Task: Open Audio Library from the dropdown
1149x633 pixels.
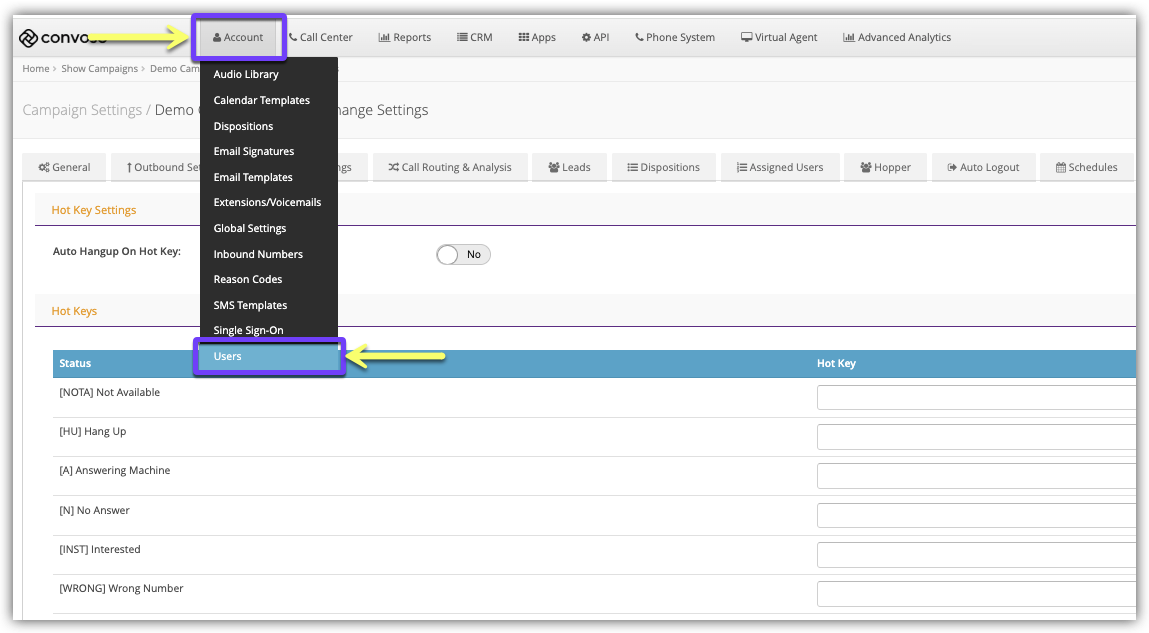Action: point(246,74)
